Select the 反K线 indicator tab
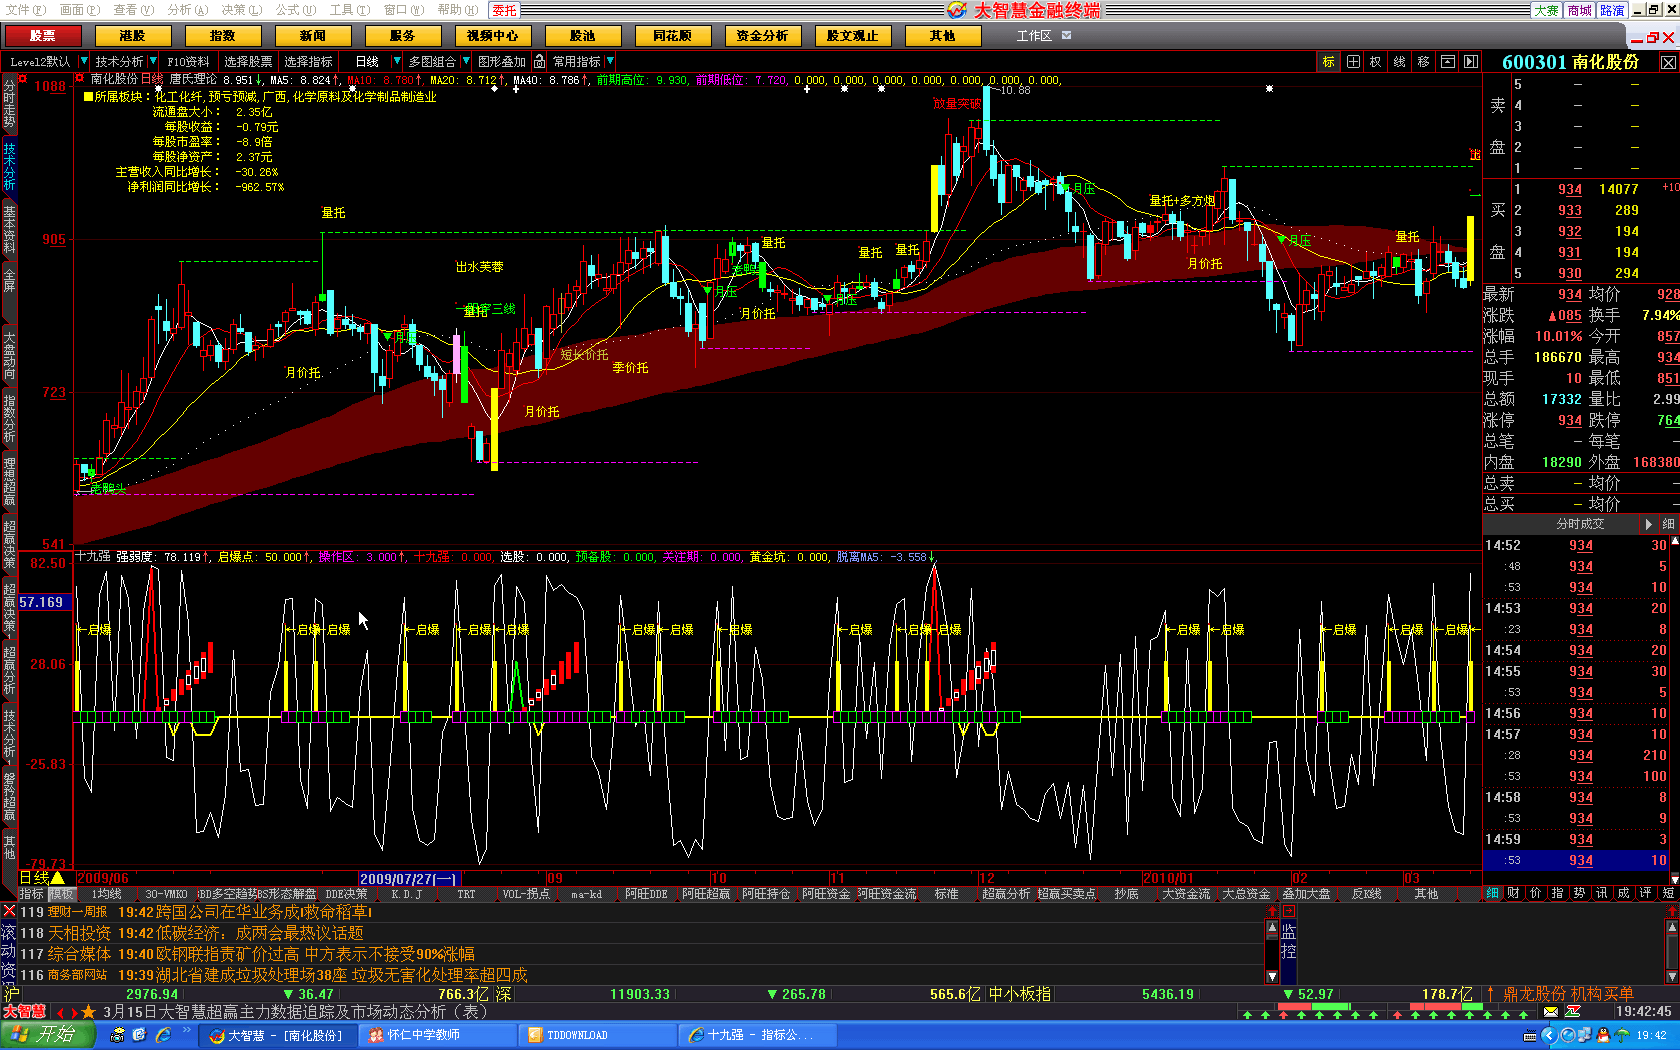This screenshot has height=1050, width=1680. point(1366,894)
